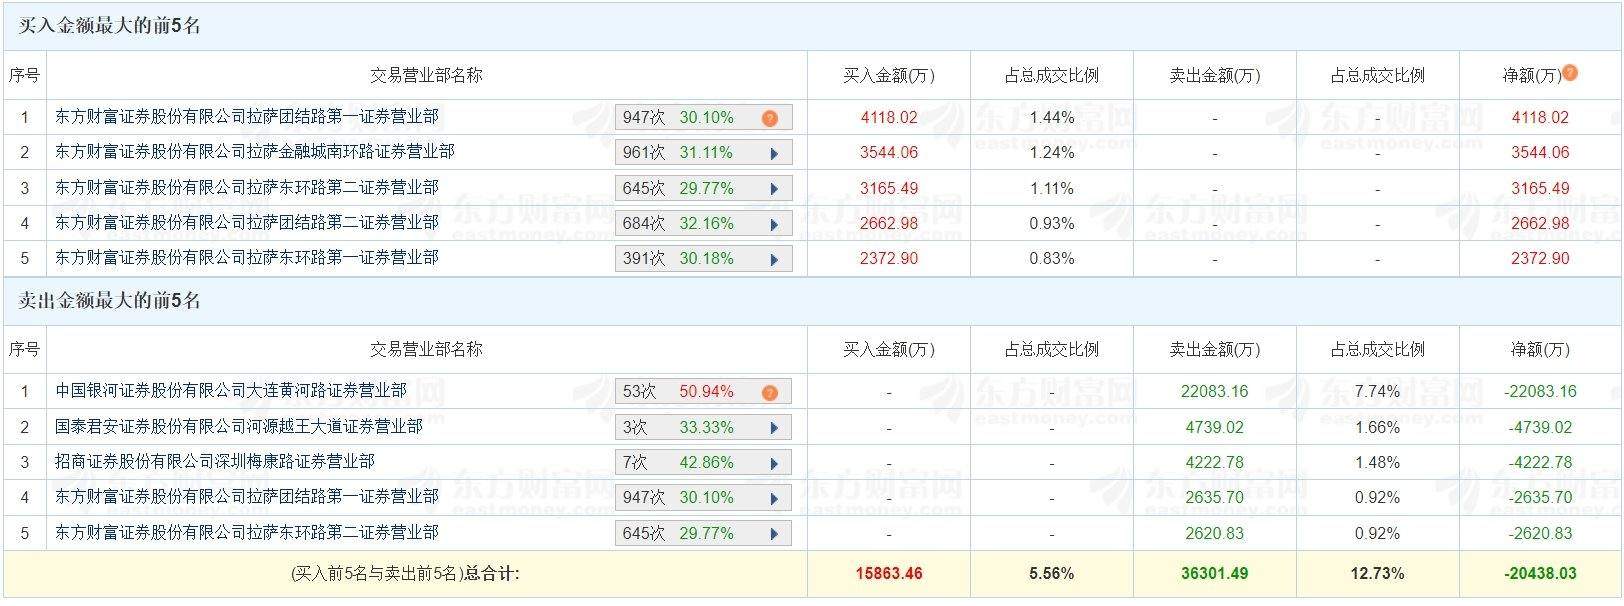Viewport: 1624px width, 606px height.
Task: Open 东方财富证券拉萨东环路第一证券营业部 link
Action: coord(246,258)
